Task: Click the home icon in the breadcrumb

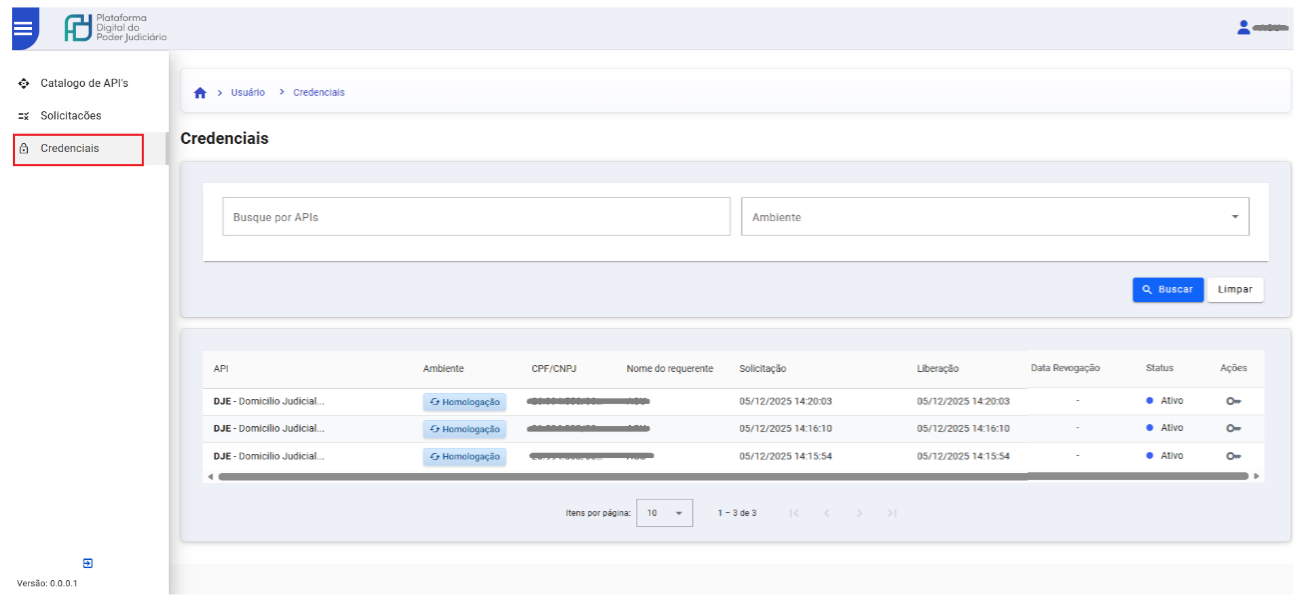Action: pyautogui.click(x=200, y=93)
